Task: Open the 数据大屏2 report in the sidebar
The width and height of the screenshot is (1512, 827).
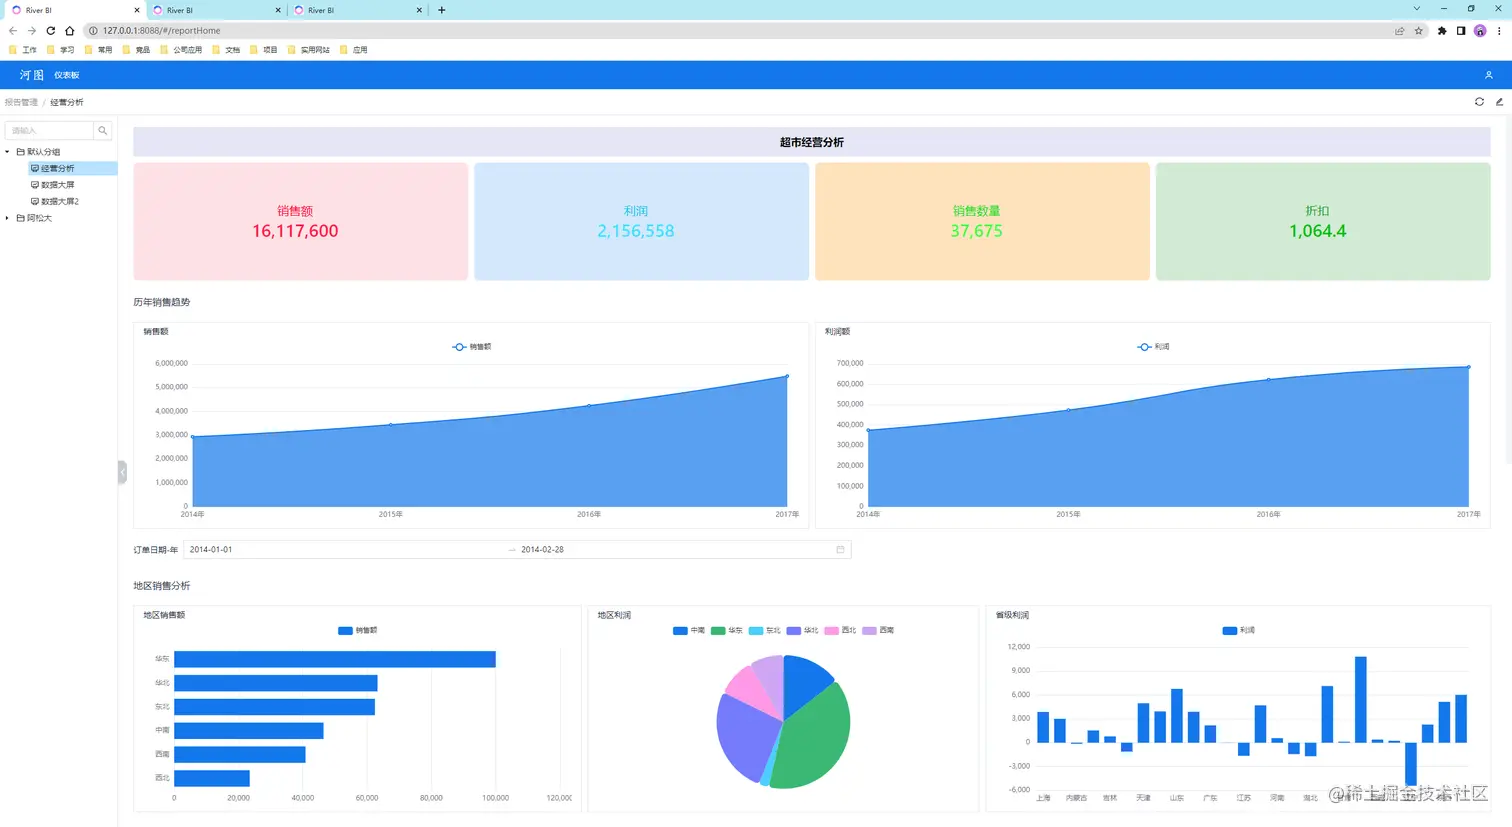Action: [x=60, y=202]
